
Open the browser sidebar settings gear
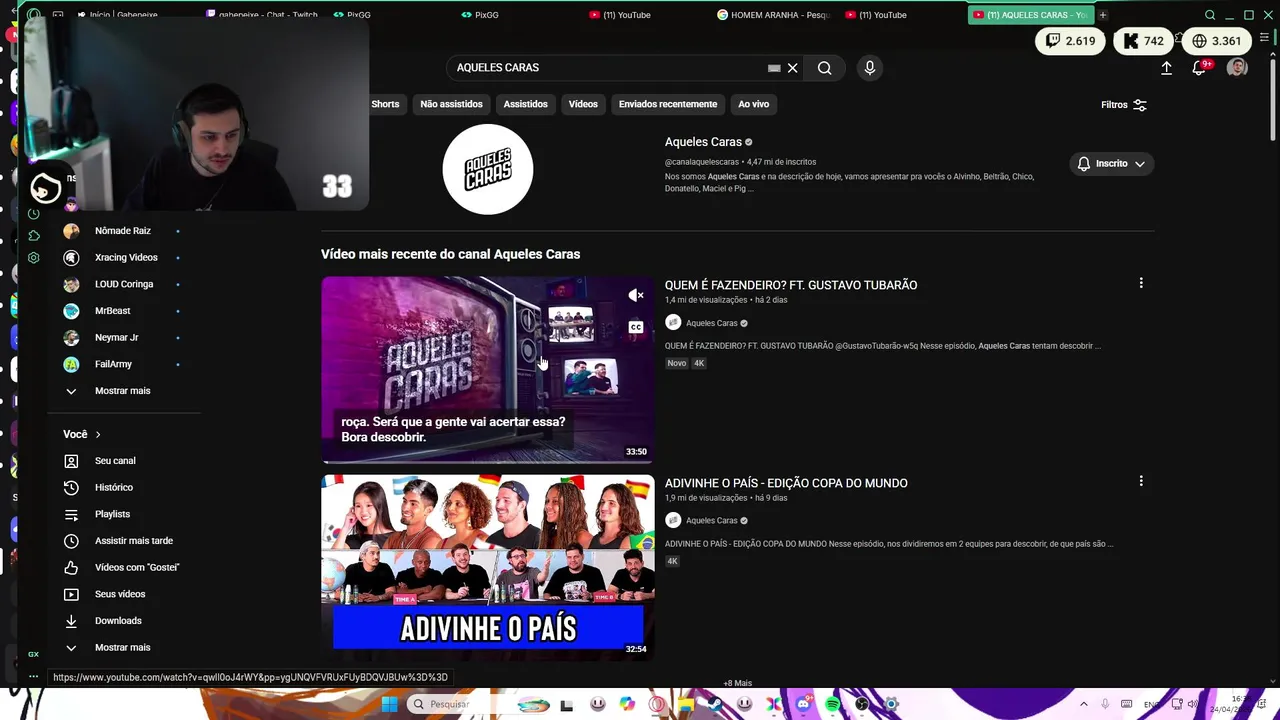(33, 258)
